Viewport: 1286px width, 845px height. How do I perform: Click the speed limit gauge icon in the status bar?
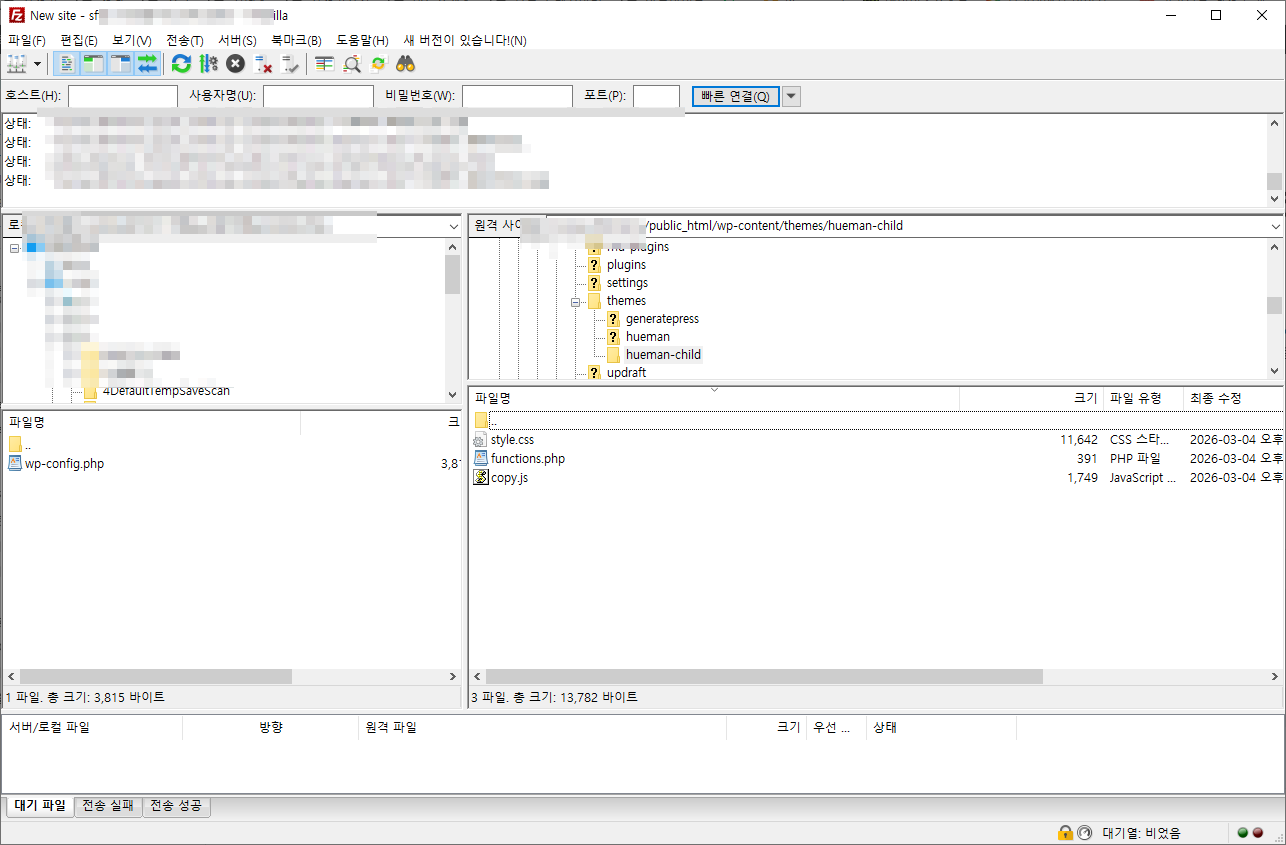[1084, 832]
